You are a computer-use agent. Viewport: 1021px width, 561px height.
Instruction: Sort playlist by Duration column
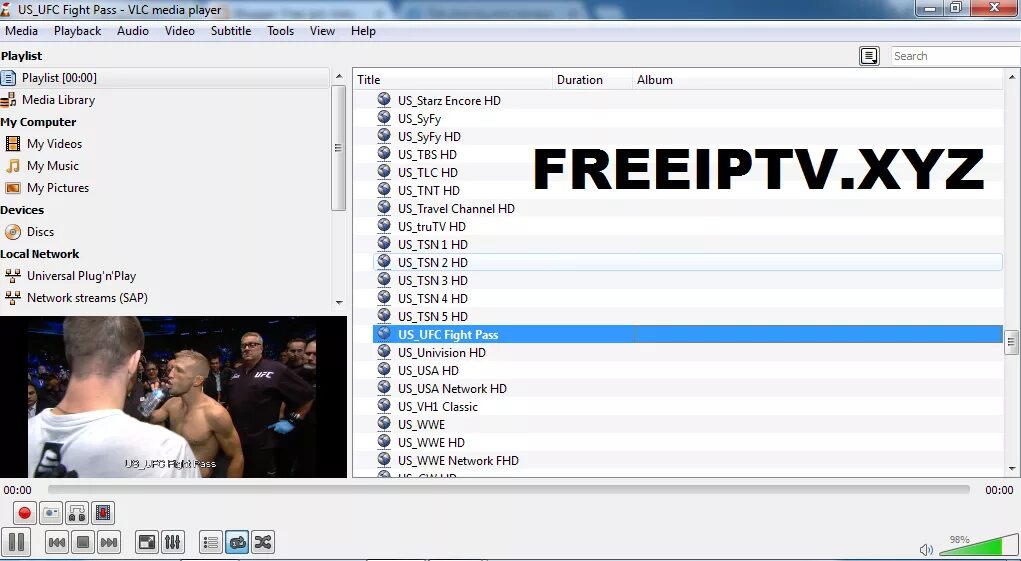(x=593, y=79)
